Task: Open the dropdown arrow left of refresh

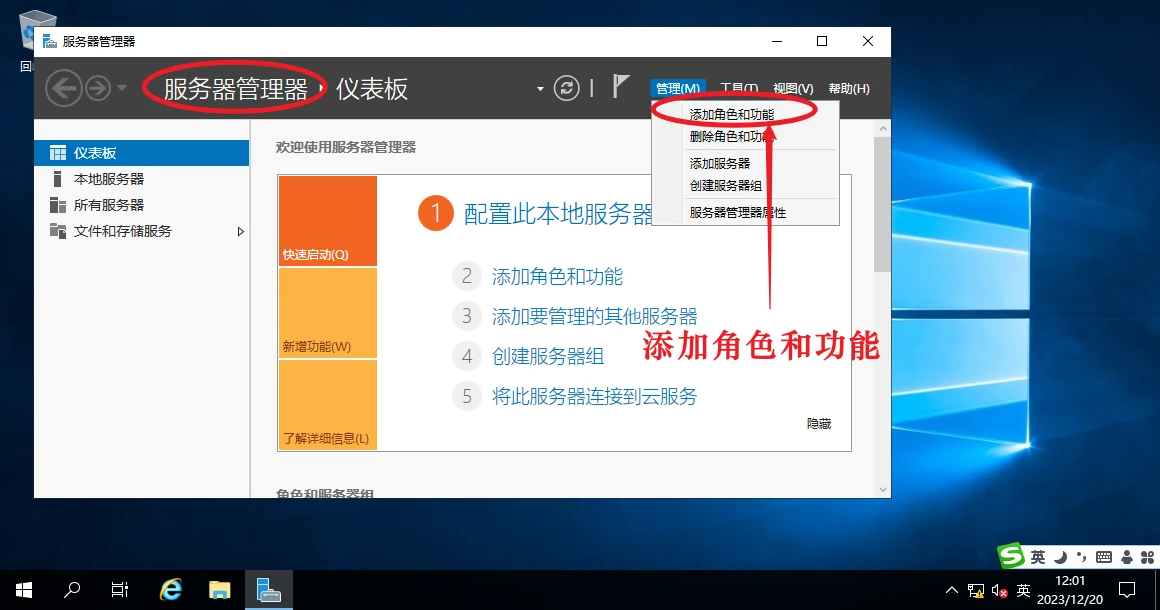Action: point(540,89)
